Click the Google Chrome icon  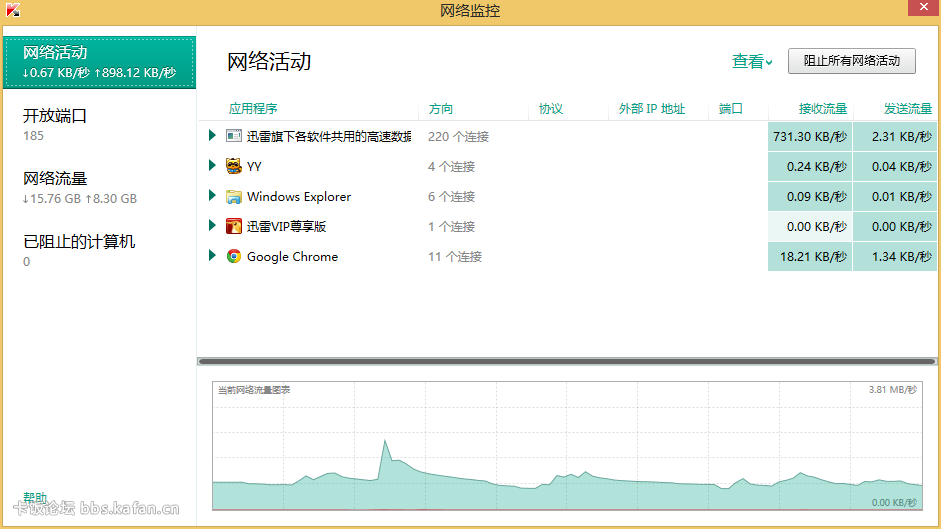point(233,256)
